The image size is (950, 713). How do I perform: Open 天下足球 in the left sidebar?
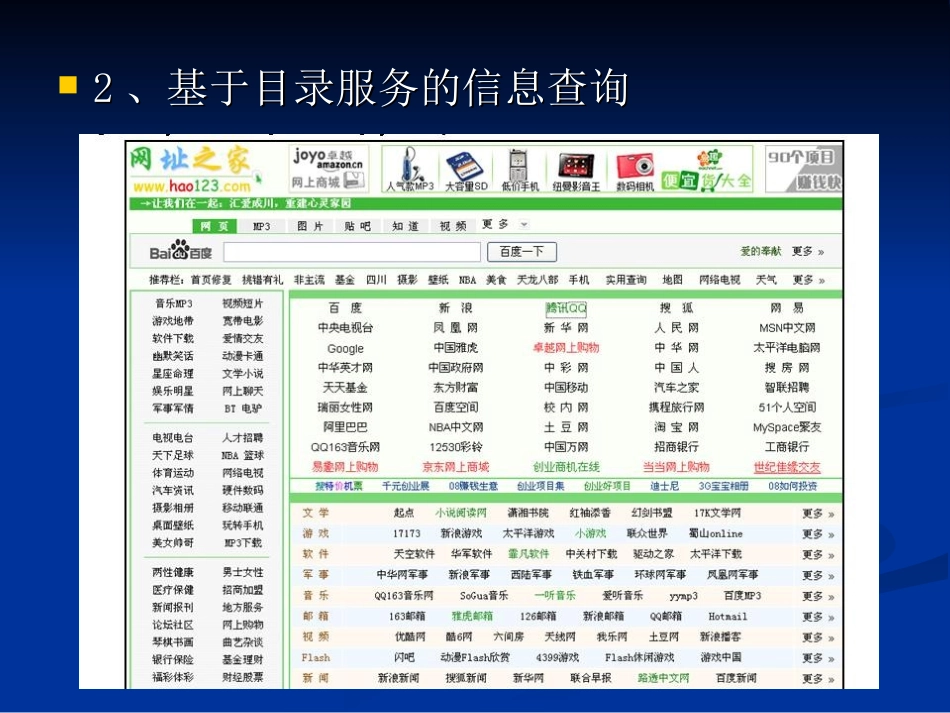[x=173, y=455]
